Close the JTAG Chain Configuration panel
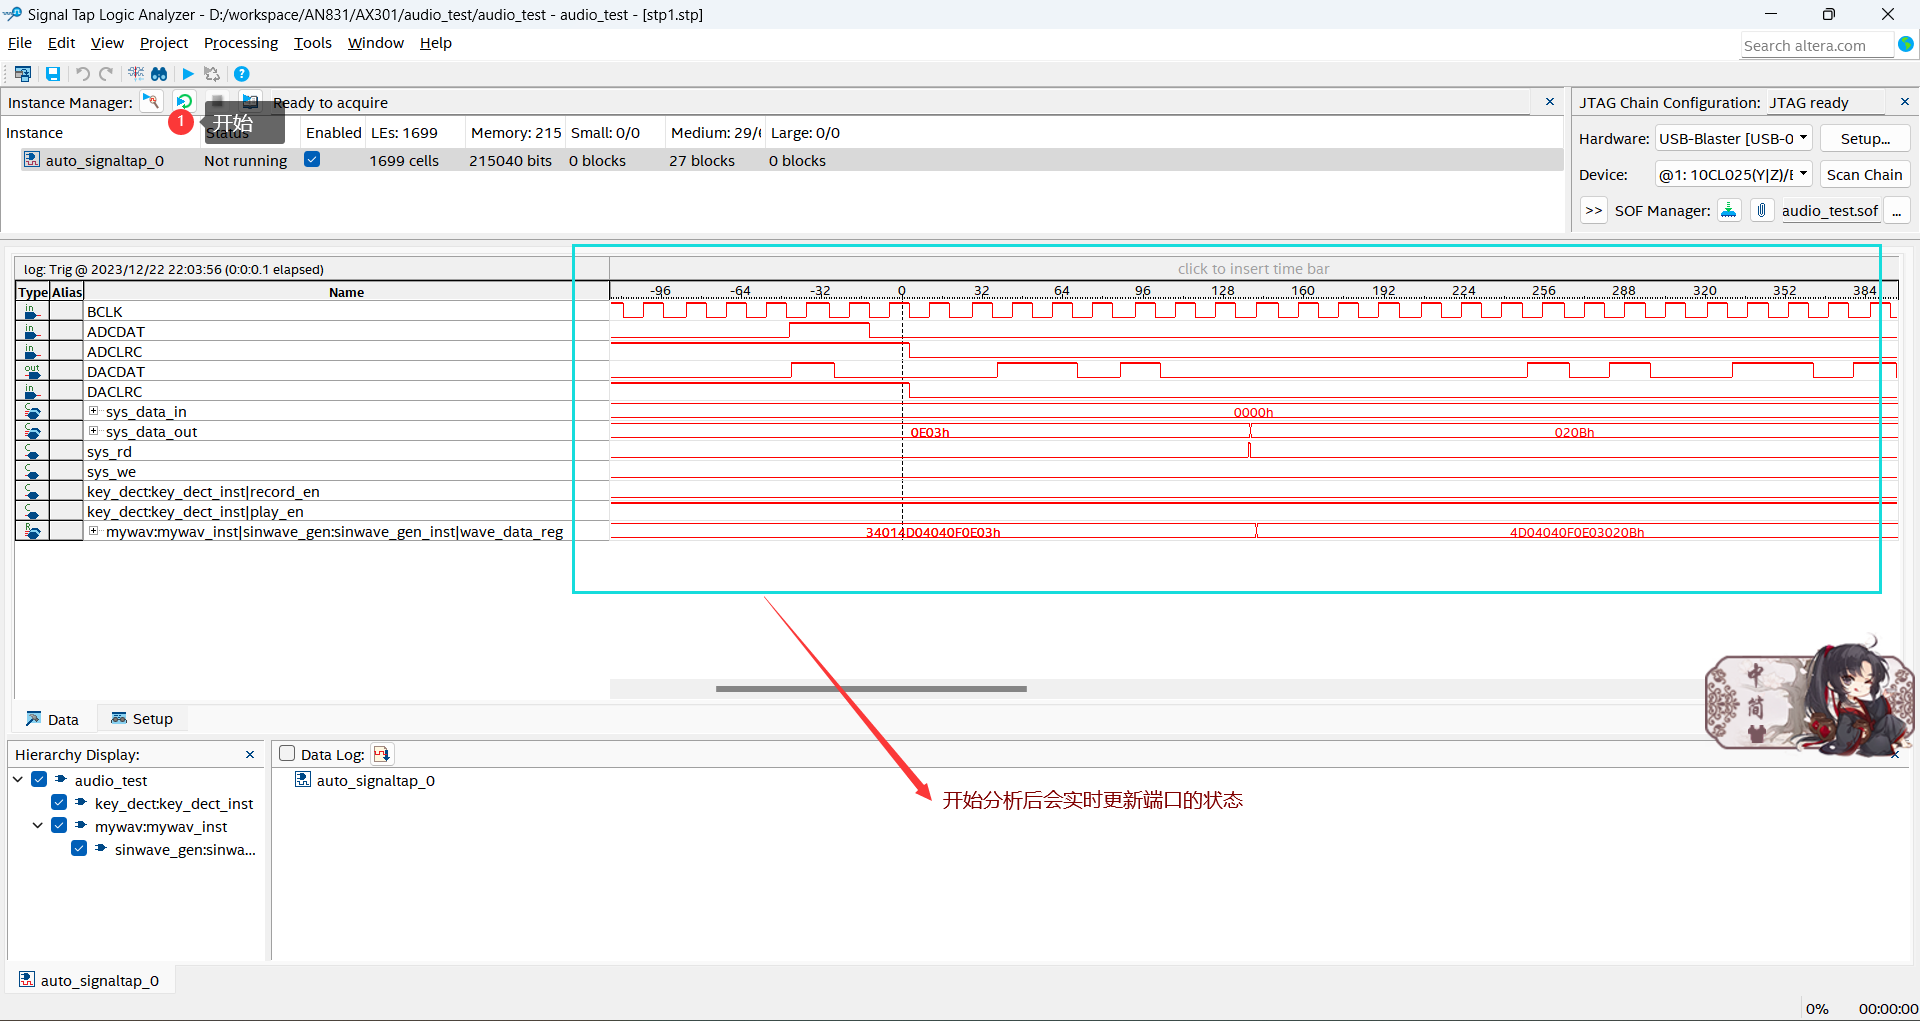Screen dimensions: 1920x1021 (1905, 102)
